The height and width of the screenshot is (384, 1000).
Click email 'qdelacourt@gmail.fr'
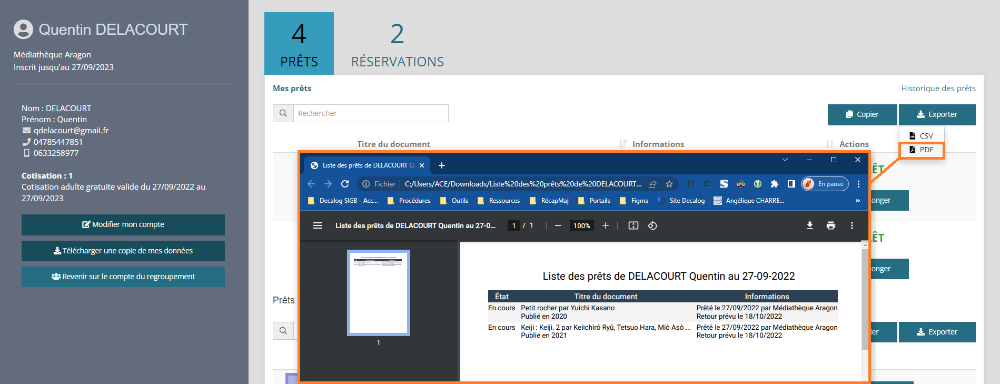tap(71, 130)
